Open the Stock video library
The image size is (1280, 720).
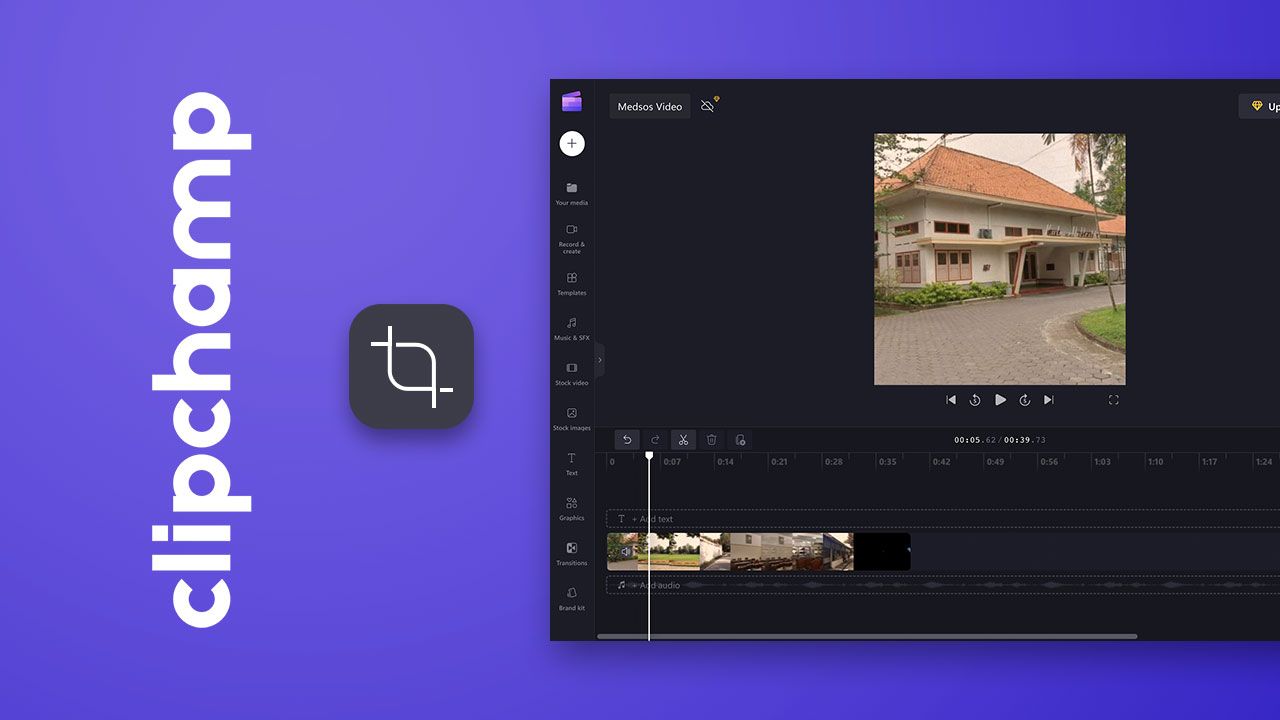pos(572,373)
